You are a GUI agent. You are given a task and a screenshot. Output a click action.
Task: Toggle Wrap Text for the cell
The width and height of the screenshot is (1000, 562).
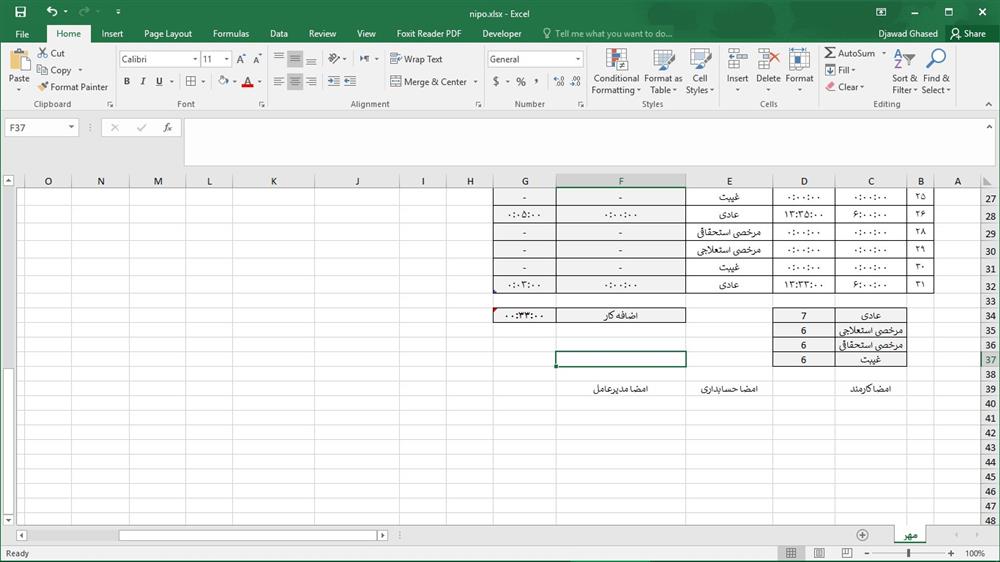tap(416, 59)
